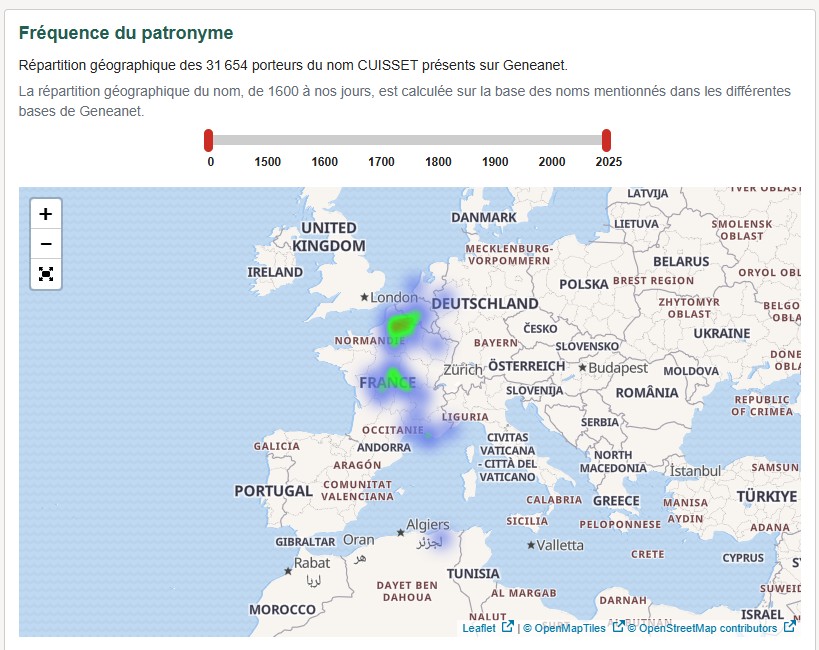819x650 pixels.
Task: Select the right slider handle at 2025
Action: (x=609, y=136)
